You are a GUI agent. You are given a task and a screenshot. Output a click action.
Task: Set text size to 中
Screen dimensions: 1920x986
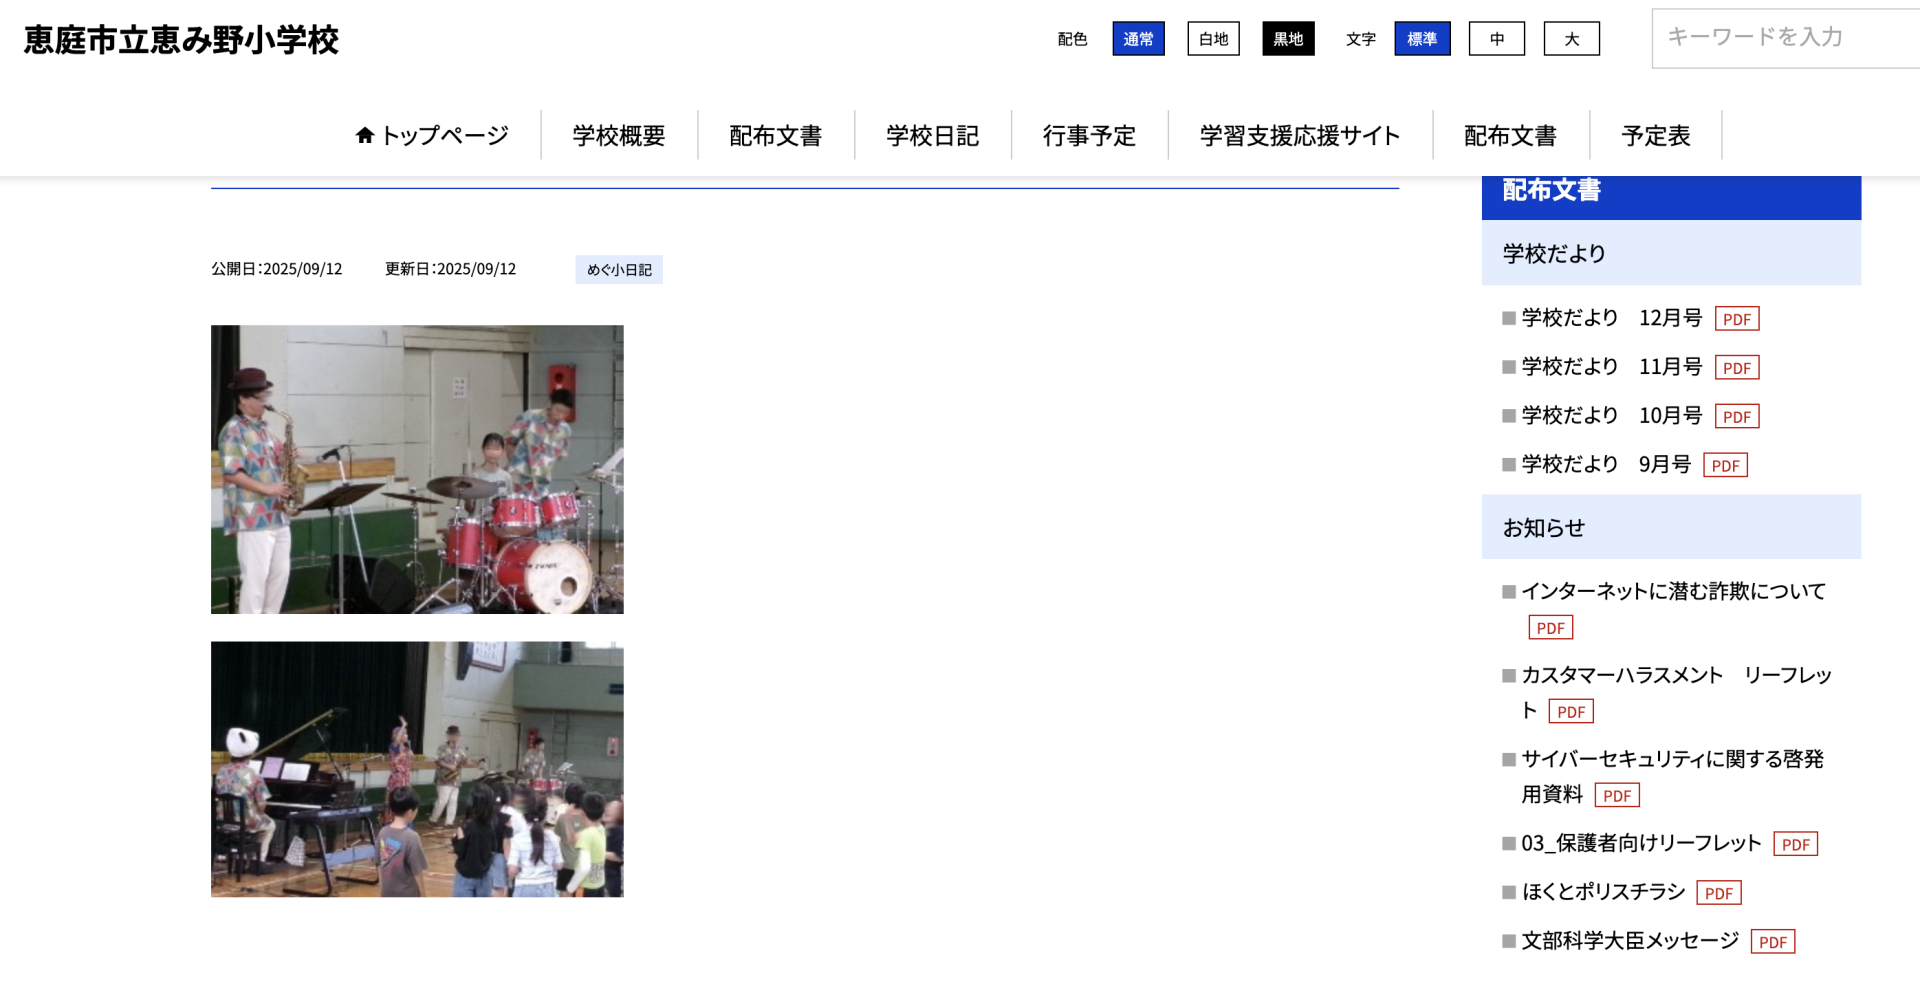coord(1496,39)
